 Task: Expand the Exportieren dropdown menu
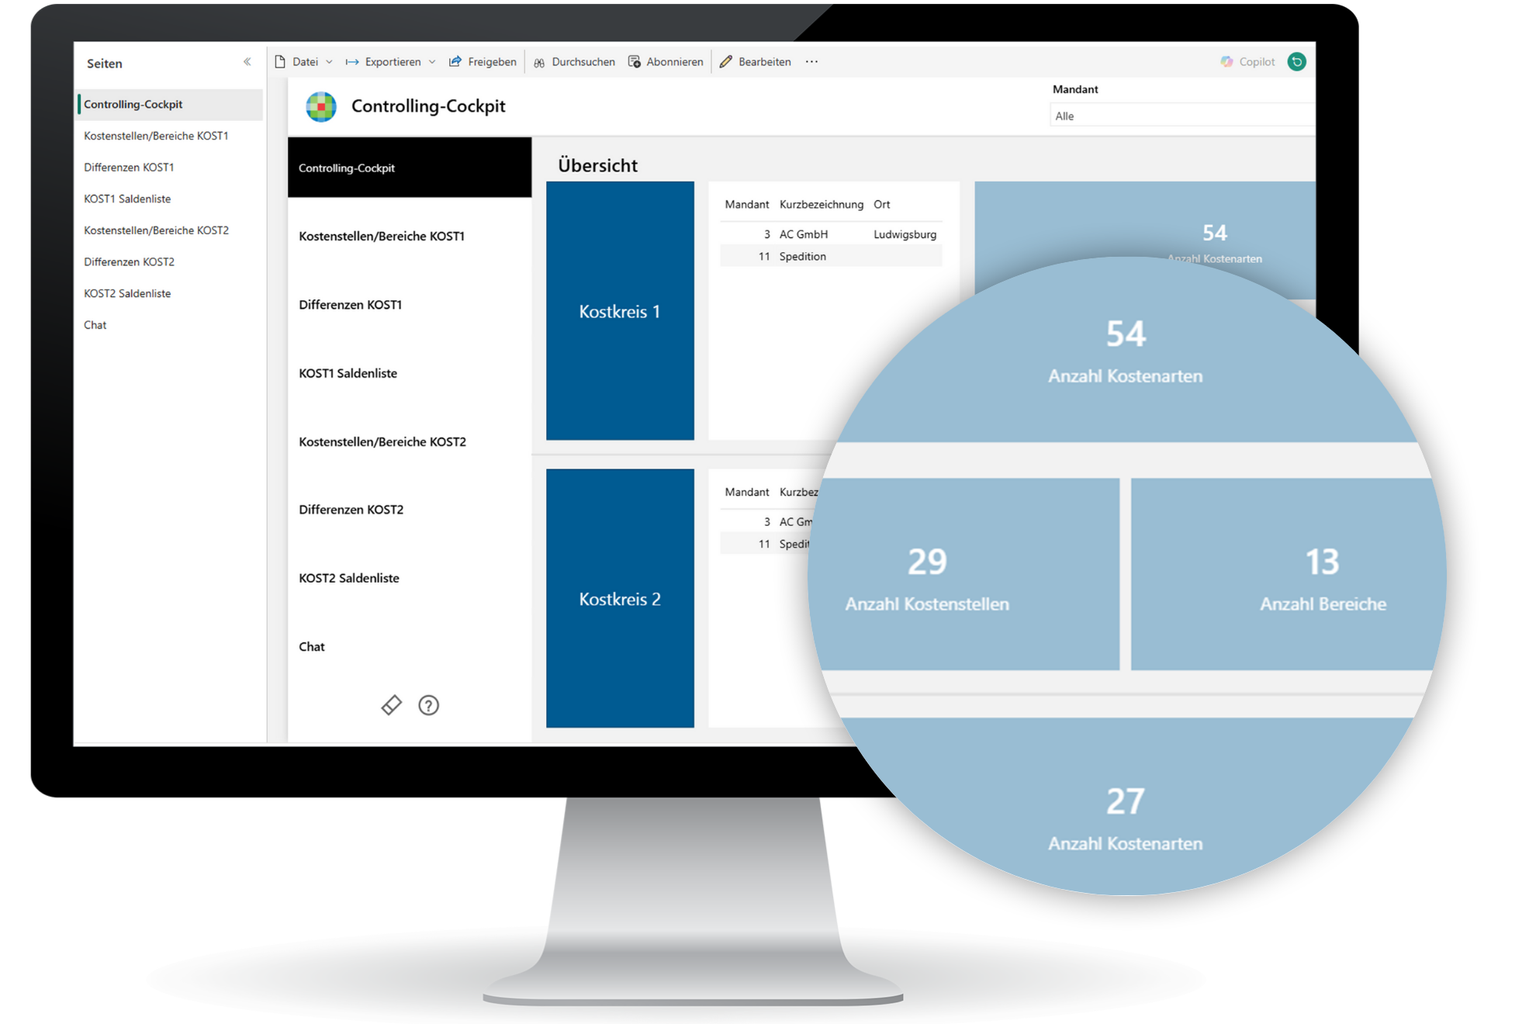click(x=391, y=62)
